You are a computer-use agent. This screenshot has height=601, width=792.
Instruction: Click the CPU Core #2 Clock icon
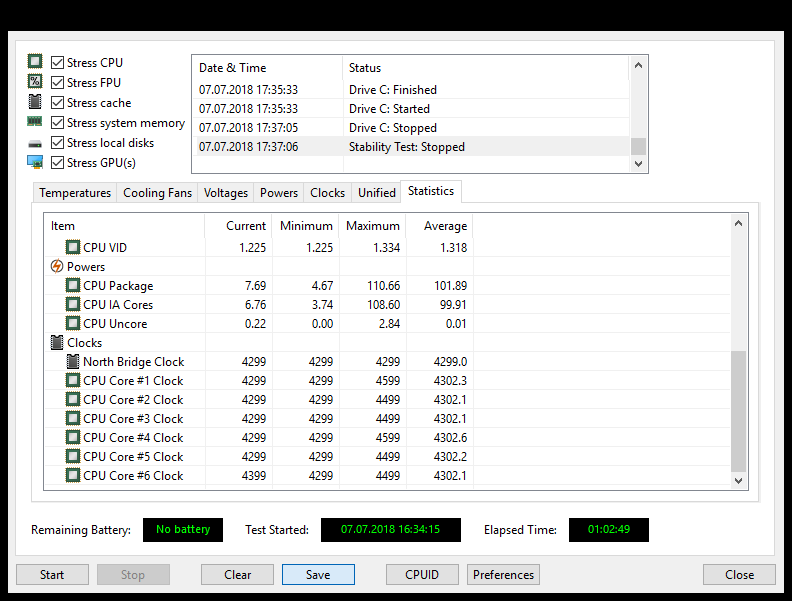[x=73, y=399]
